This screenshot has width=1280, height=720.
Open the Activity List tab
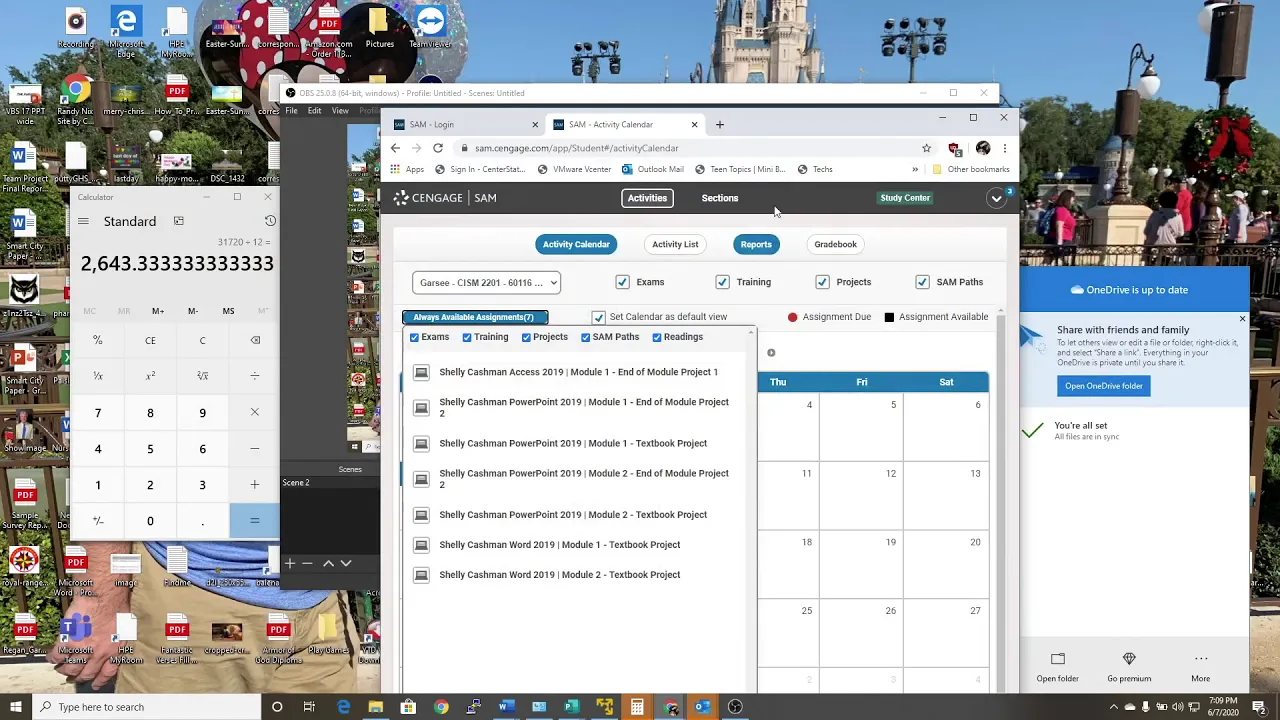tap(675, 244)
